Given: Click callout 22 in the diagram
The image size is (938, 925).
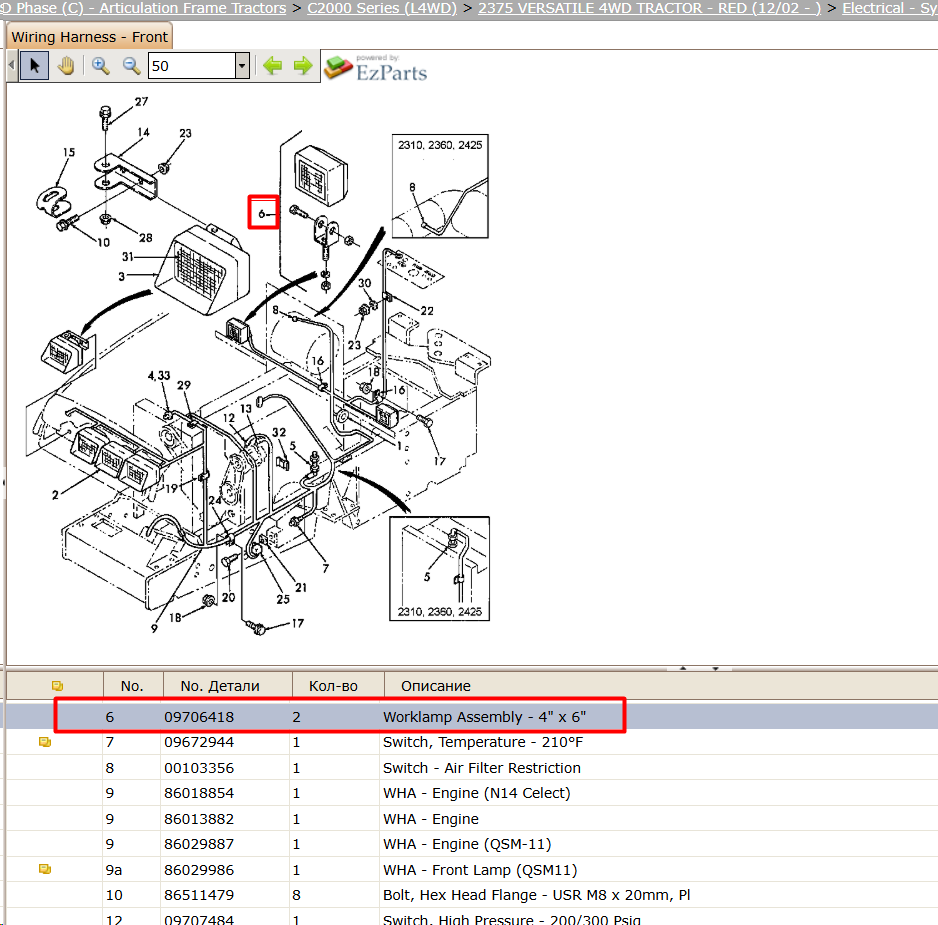Looking at the screenshot, I should [x=427, y=311].
